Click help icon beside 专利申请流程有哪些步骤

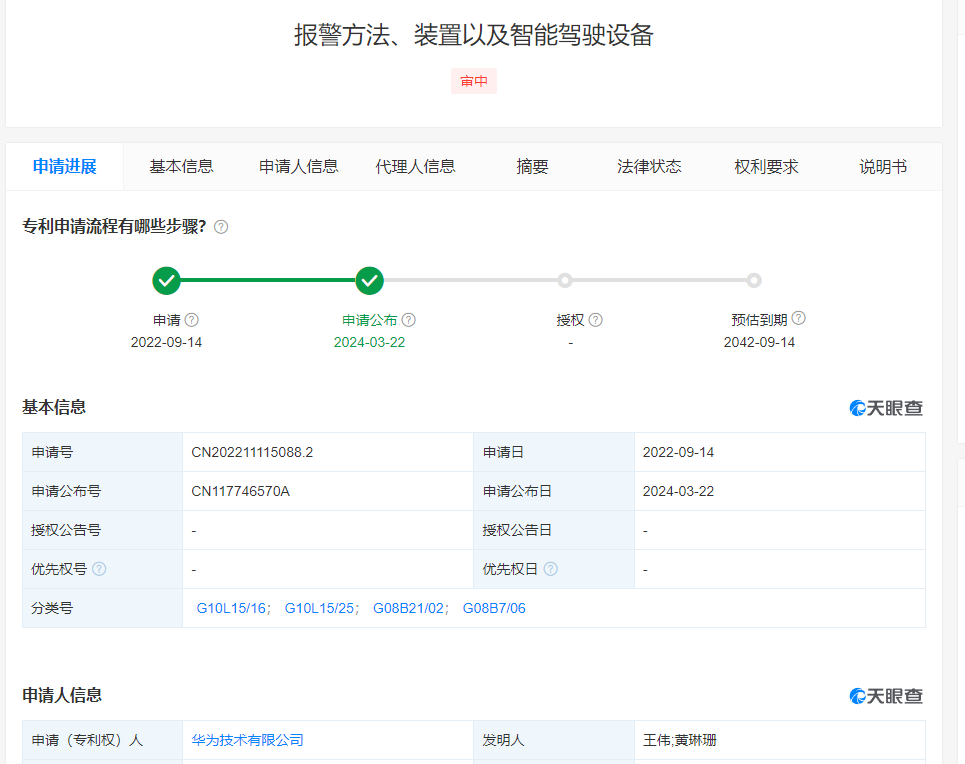(221, 227)
